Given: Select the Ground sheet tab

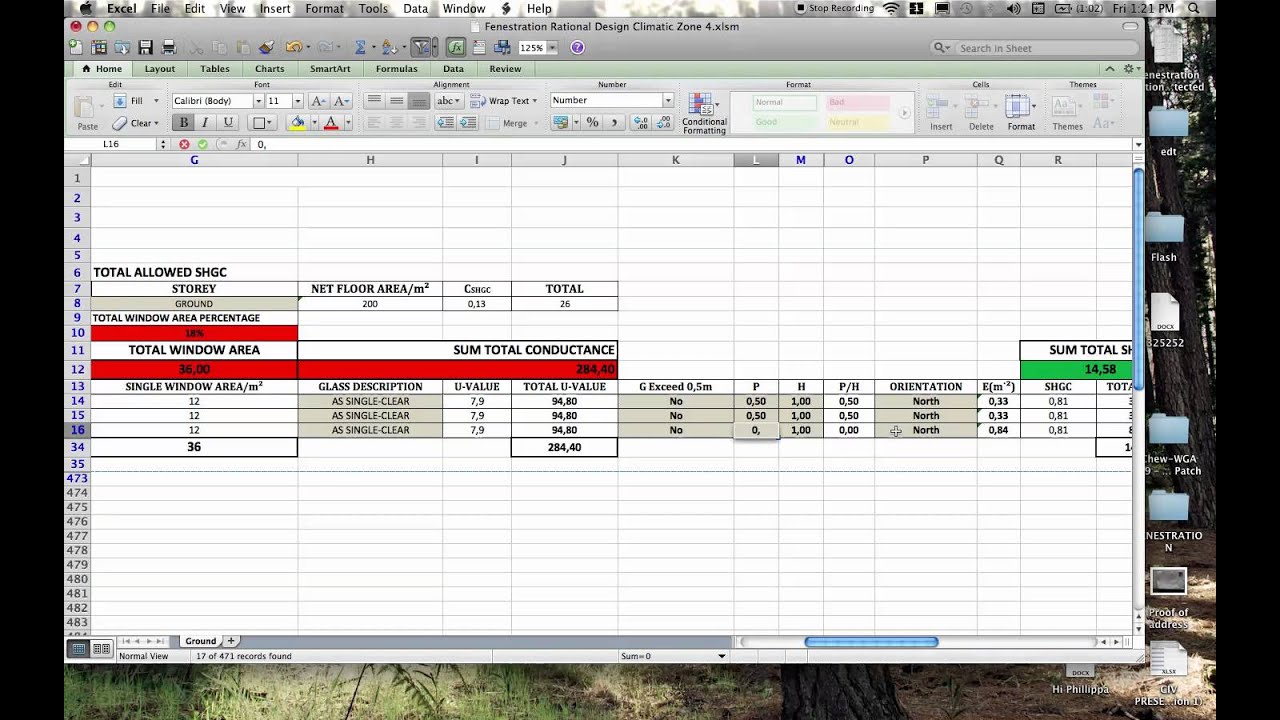Looking at the screenshot, I should tap(200, 641).
